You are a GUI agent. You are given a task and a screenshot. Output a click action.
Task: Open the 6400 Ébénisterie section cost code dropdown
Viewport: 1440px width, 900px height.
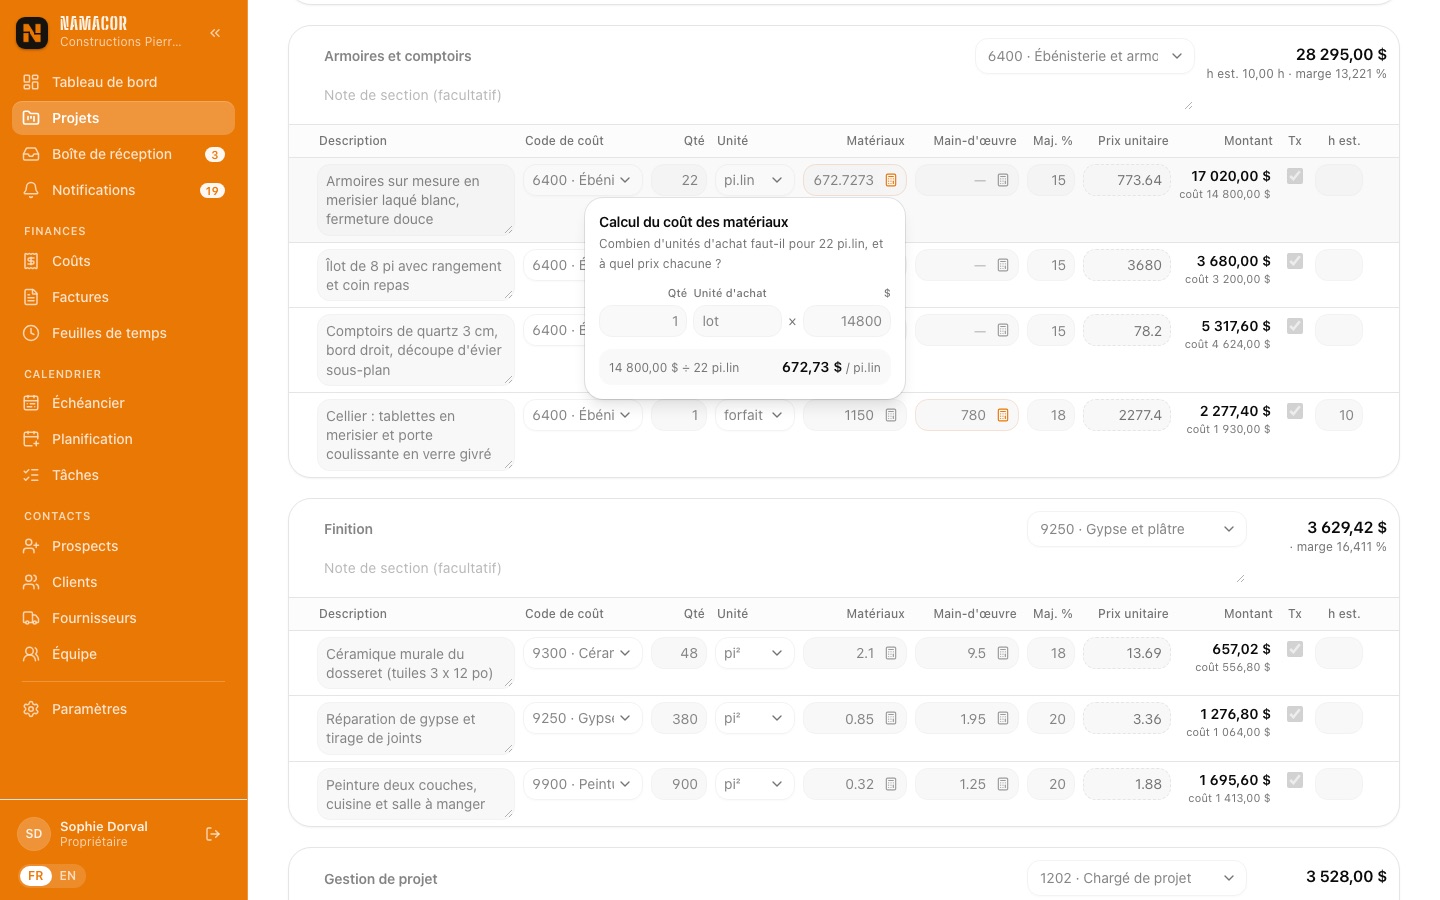tap(1085, 56)
